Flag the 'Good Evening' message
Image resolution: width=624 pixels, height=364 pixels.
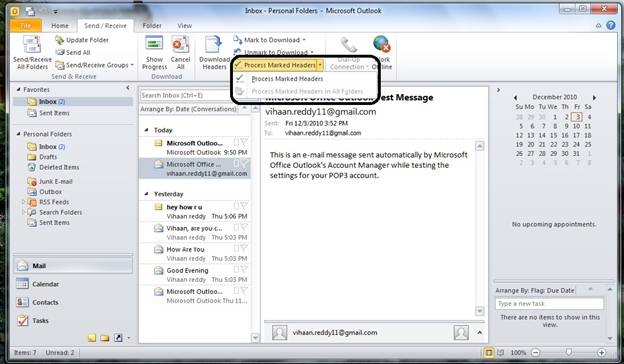pos(244,269)
